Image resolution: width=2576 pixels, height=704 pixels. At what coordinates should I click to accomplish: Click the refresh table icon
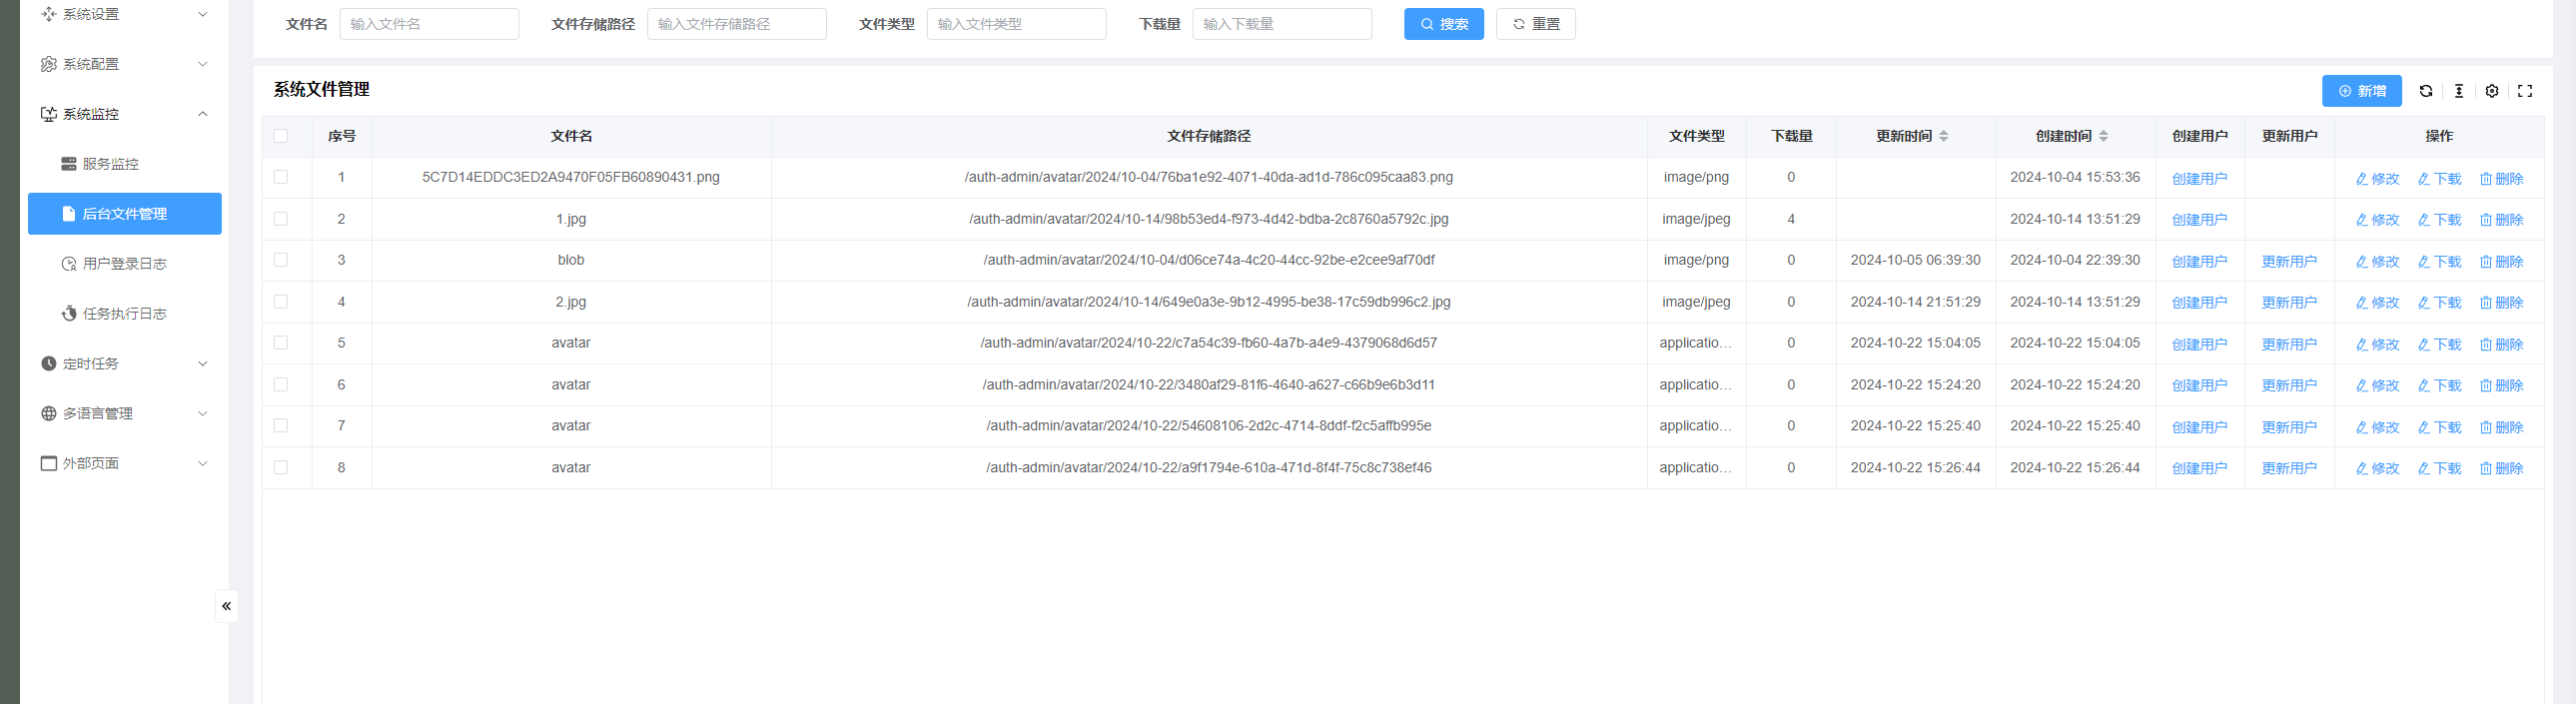click(2425, 91)
